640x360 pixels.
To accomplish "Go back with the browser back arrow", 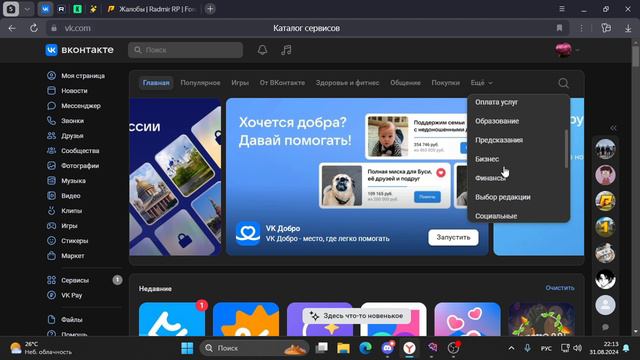I will pyautogui.click(x=12, y=28).
